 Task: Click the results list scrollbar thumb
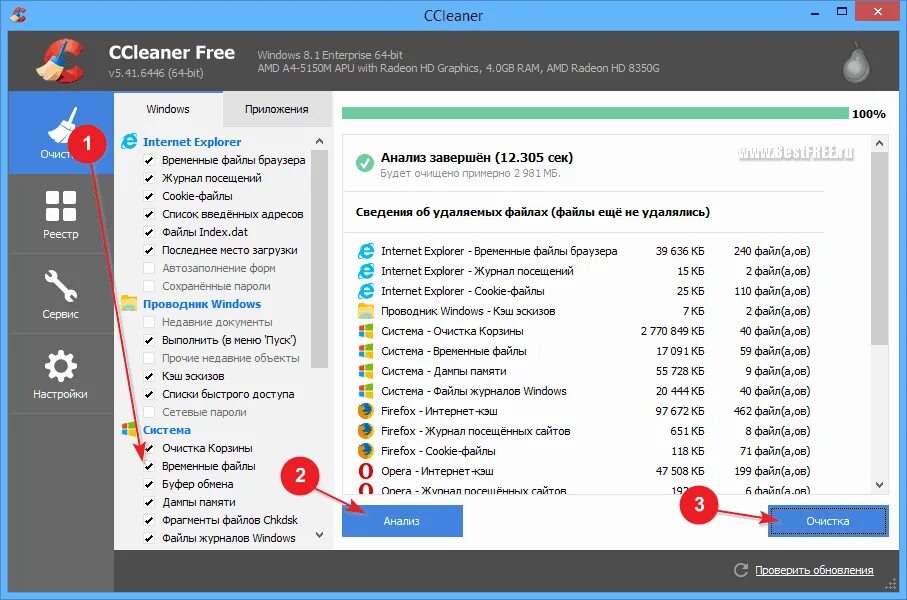click(879, 249)
